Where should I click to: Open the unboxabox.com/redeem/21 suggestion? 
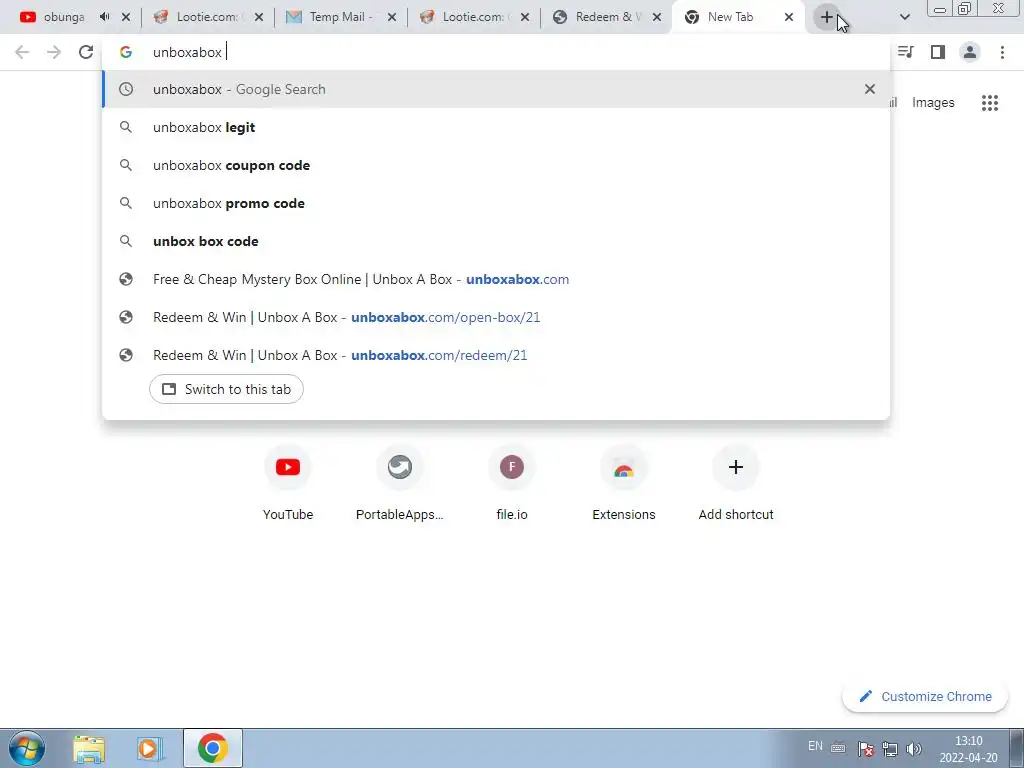pyautogui.click(x=496, y=355)
